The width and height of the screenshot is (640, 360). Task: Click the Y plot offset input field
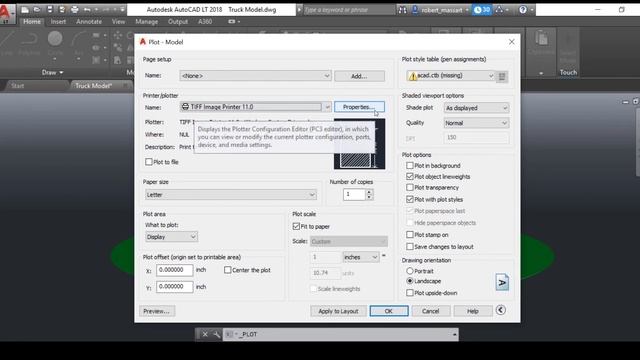coord(174,287)
